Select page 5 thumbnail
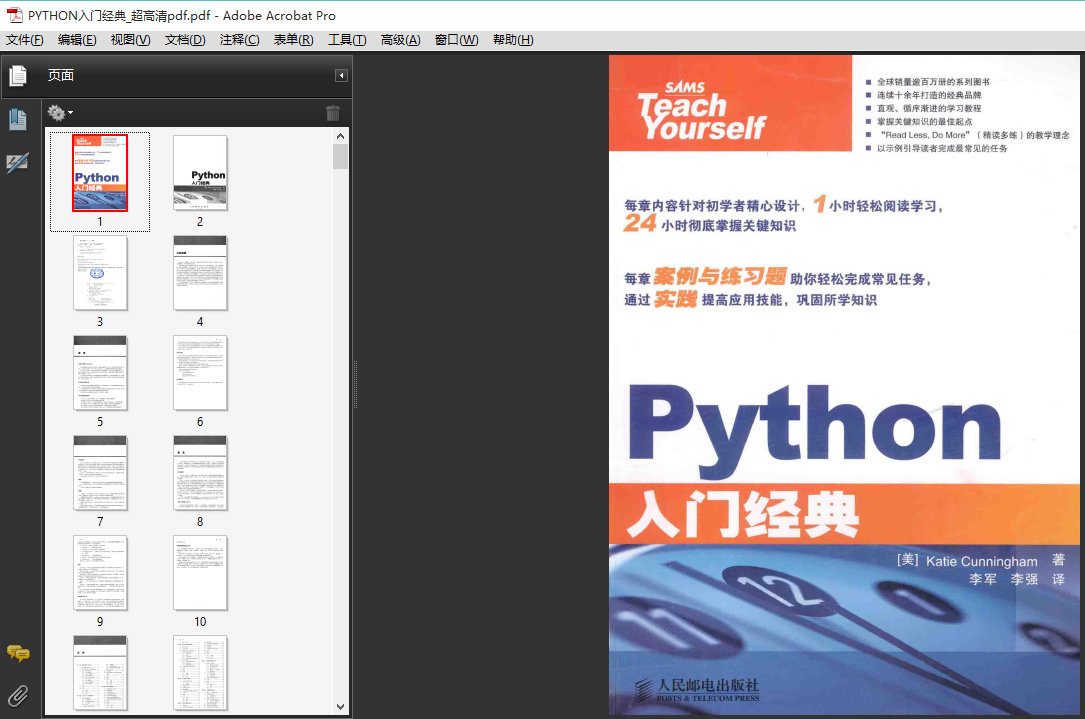The image size is (1085, 719). click(x=100, y=373)
